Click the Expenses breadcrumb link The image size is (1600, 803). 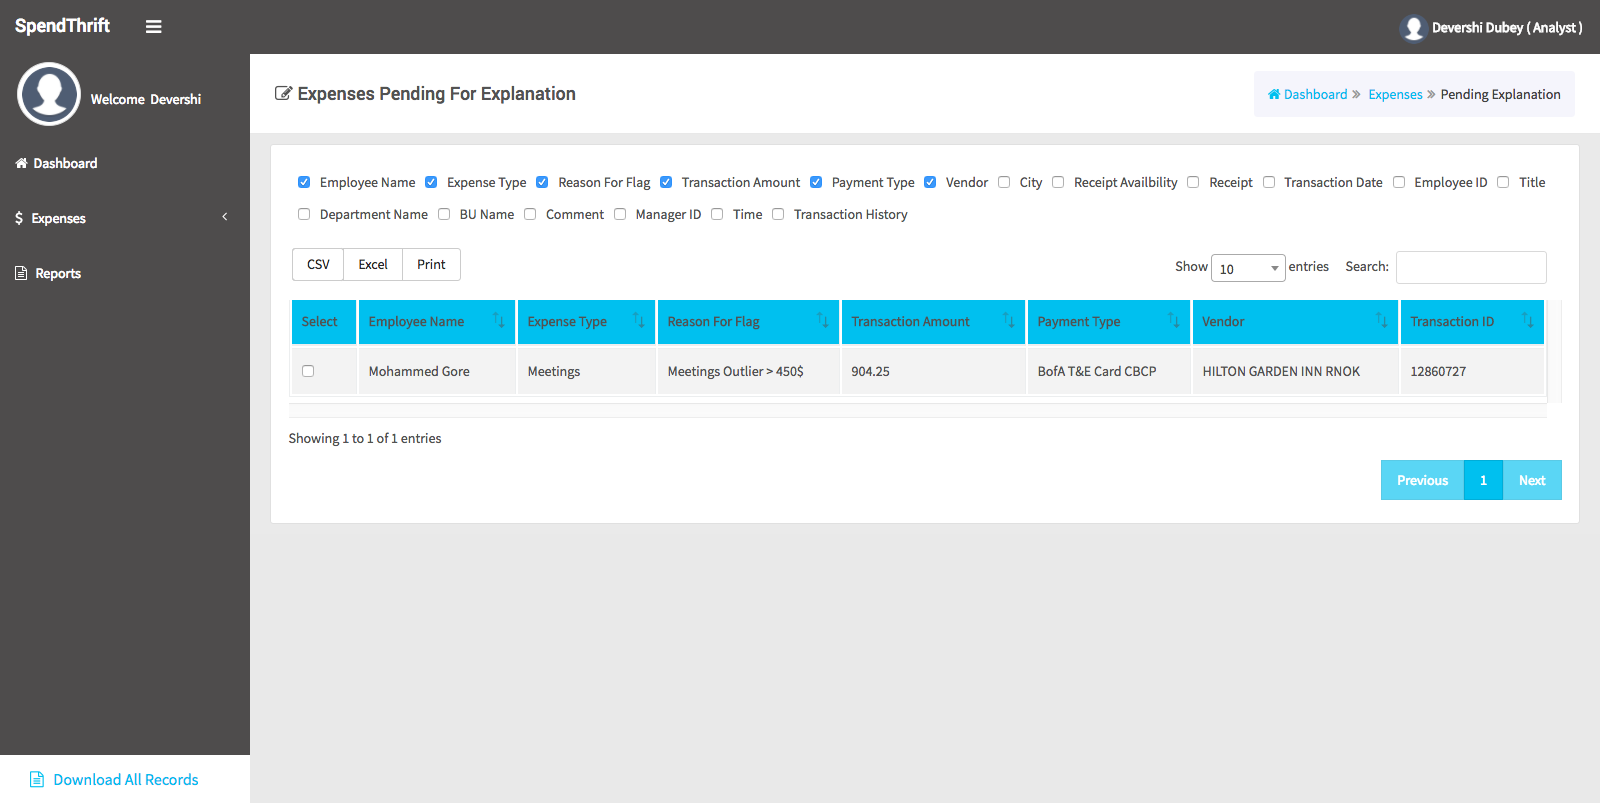[1395, 95]
